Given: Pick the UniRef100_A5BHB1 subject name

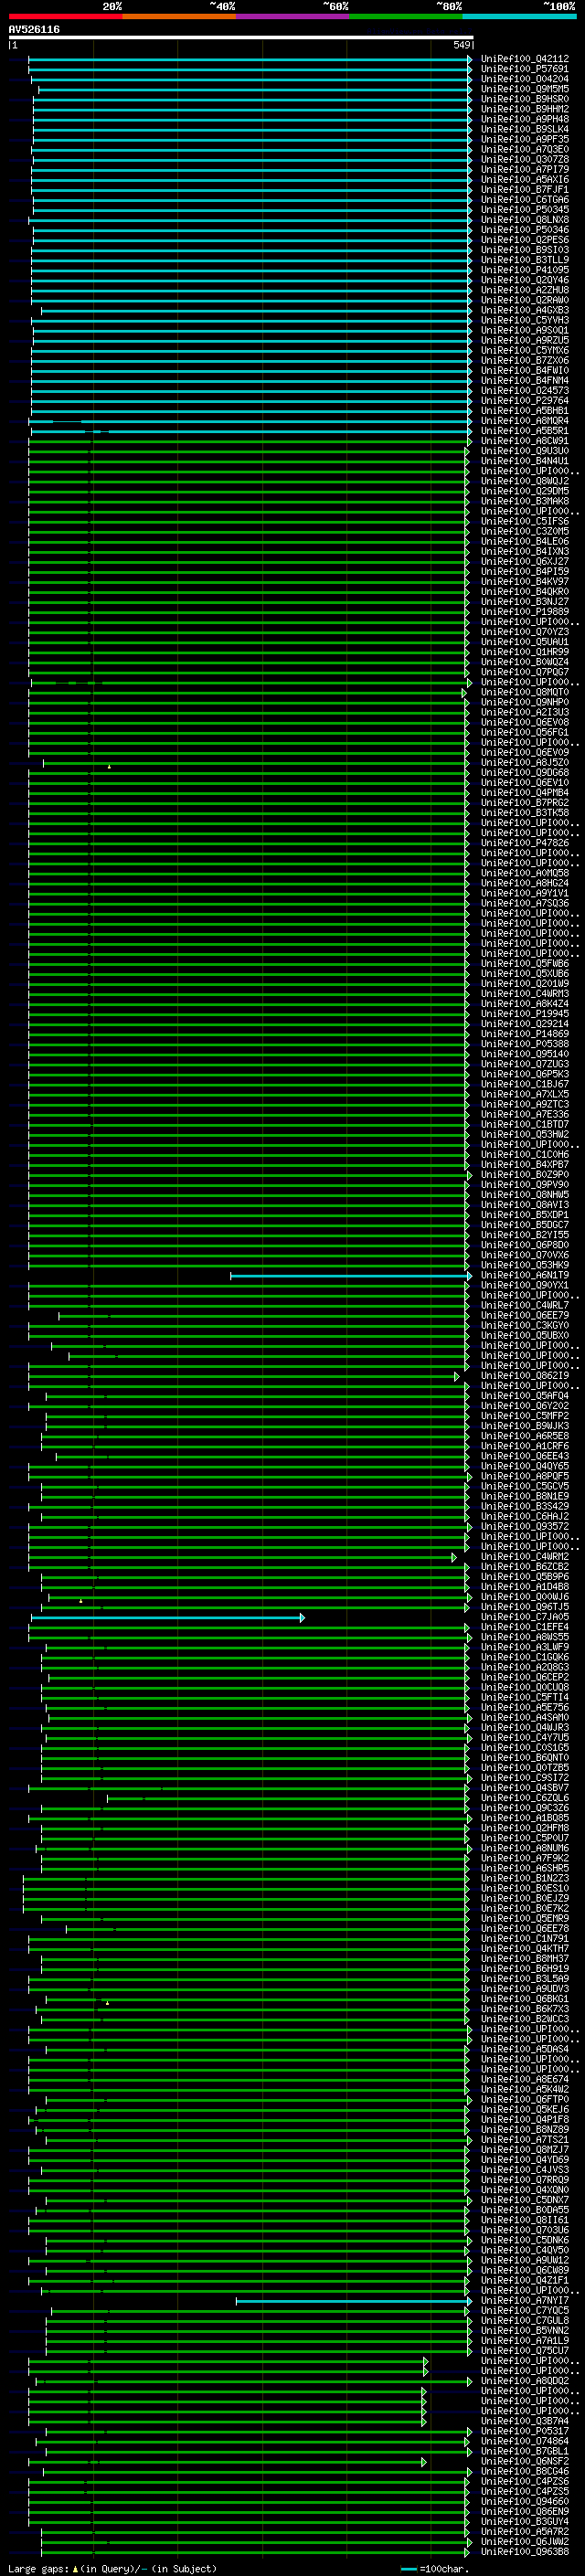Looking at the screenshot, I should [x=524, y=410].
